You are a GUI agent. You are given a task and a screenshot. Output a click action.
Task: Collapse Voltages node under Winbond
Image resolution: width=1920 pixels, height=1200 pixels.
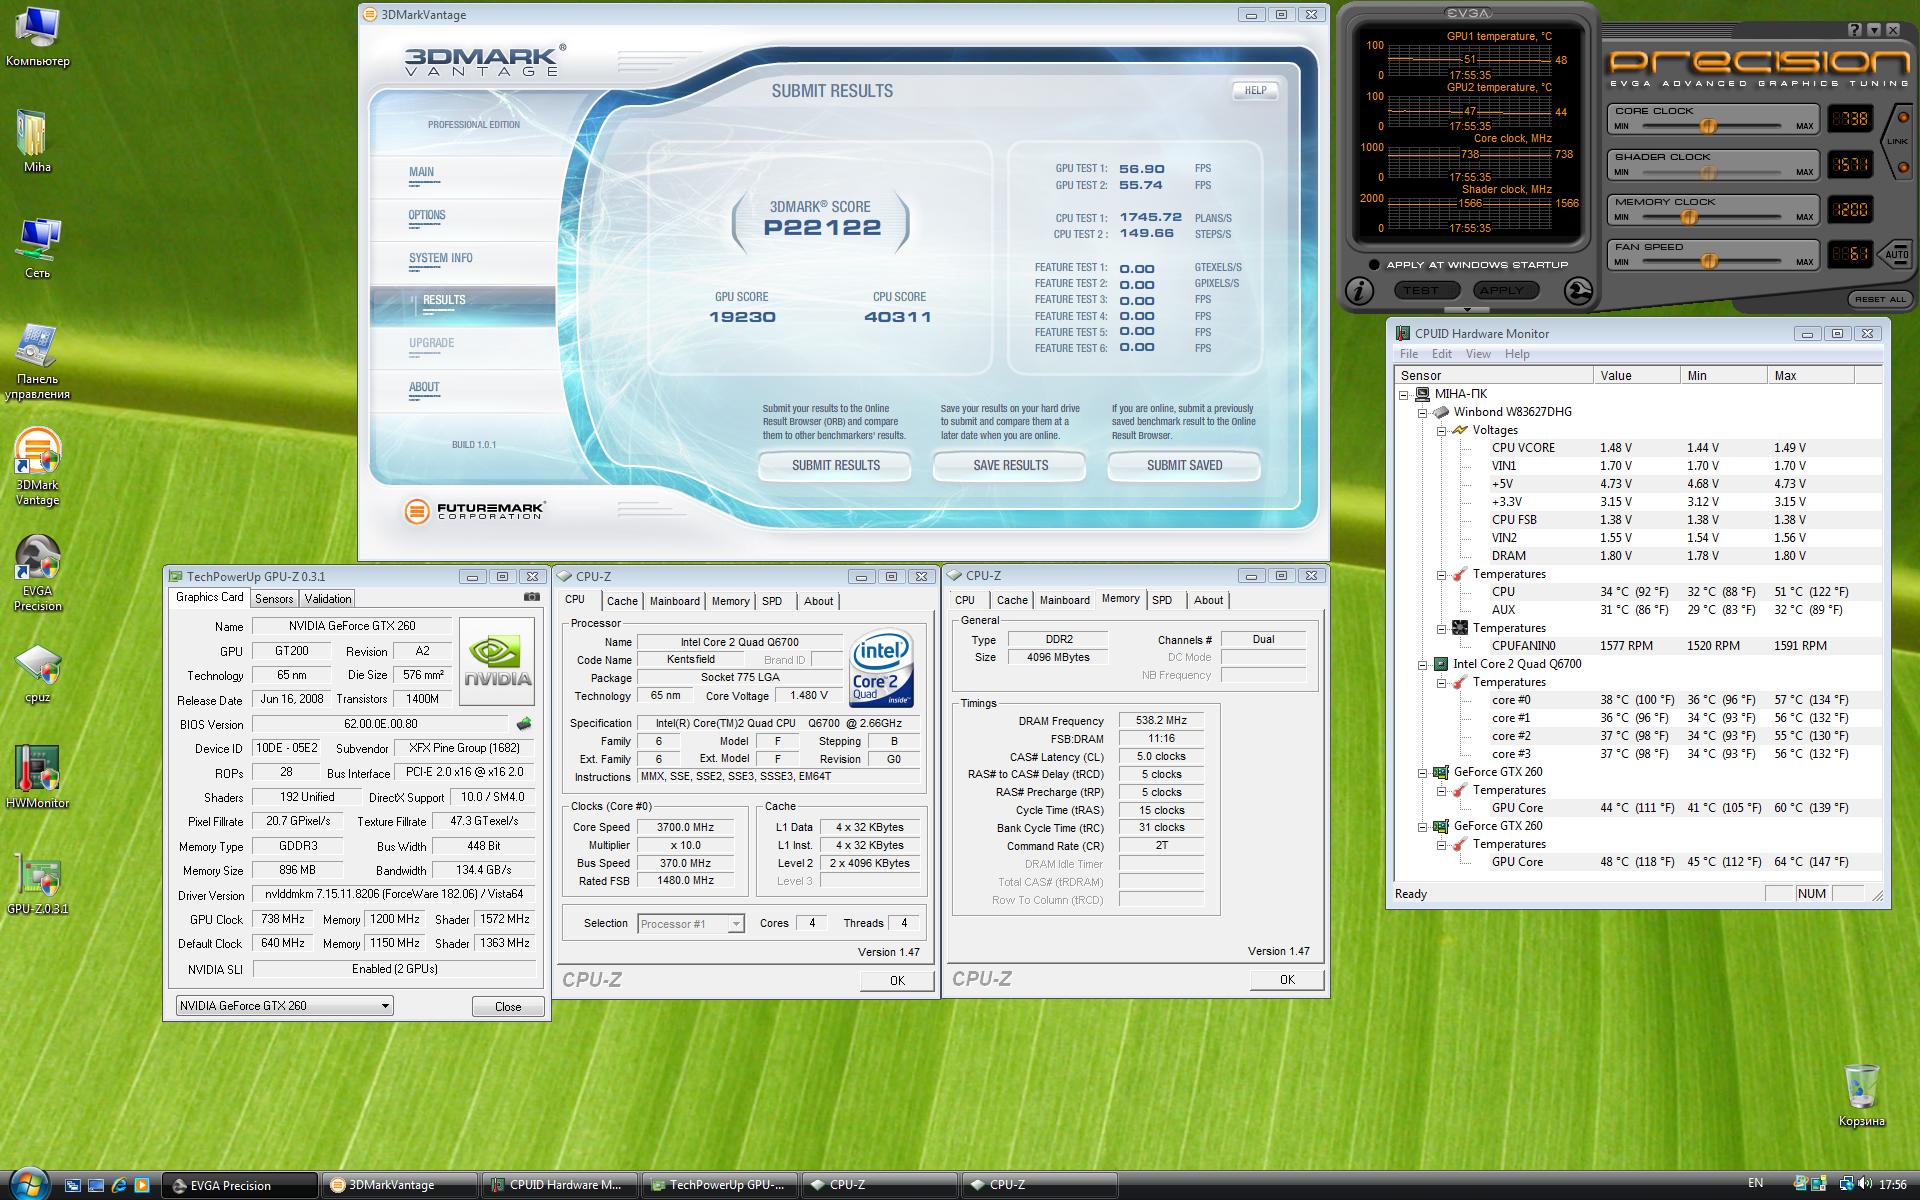(x=1442, y=430)
